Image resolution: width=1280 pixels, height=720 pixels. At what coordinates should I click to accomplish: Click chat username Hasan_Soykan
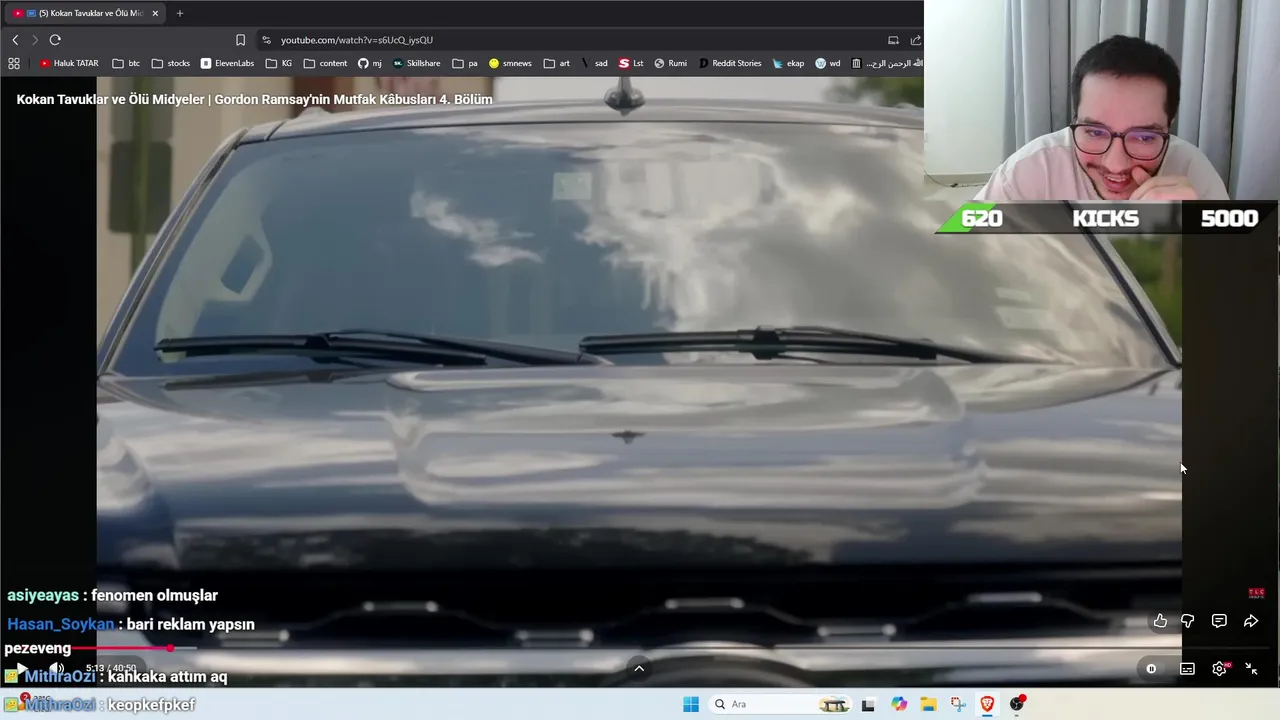coord(61,624)
